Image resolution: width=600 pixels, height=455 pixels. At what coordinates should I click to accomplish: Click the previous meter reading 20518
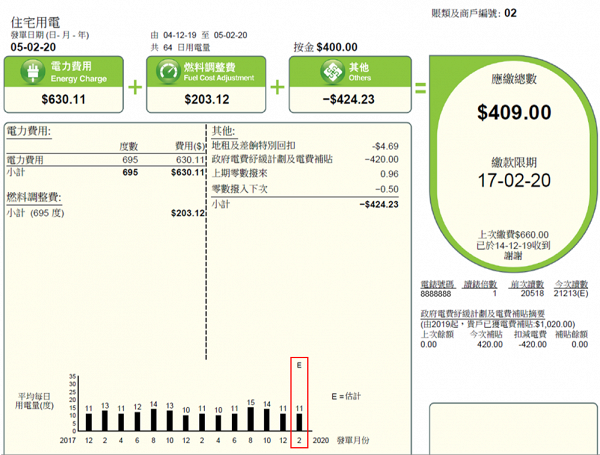pos(532,294)
